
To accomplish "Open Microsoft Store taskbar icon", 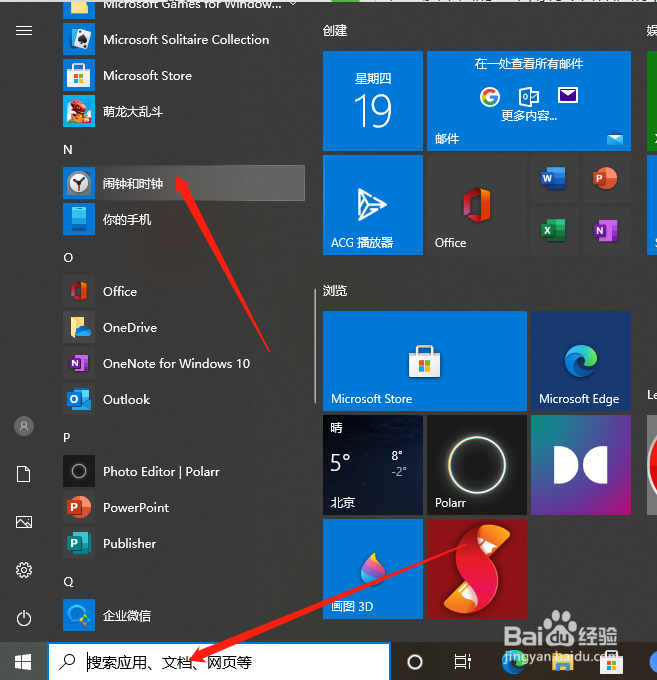I will click(611, 663).
